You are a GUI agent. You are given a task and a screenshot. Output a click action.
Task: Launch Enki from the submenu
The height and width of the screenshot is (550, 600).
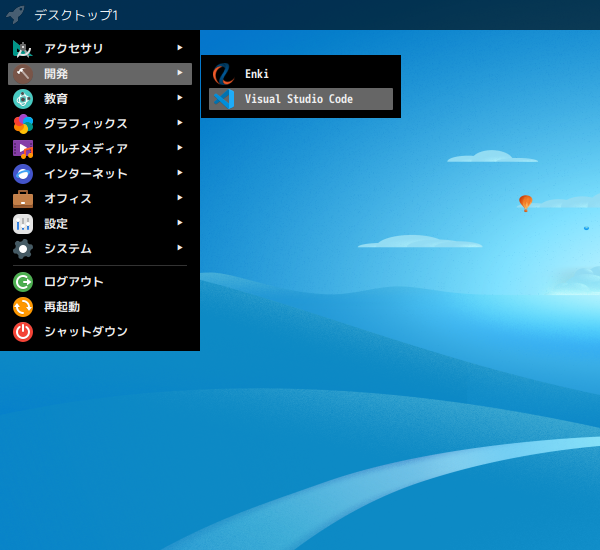[x=301, y=74]
